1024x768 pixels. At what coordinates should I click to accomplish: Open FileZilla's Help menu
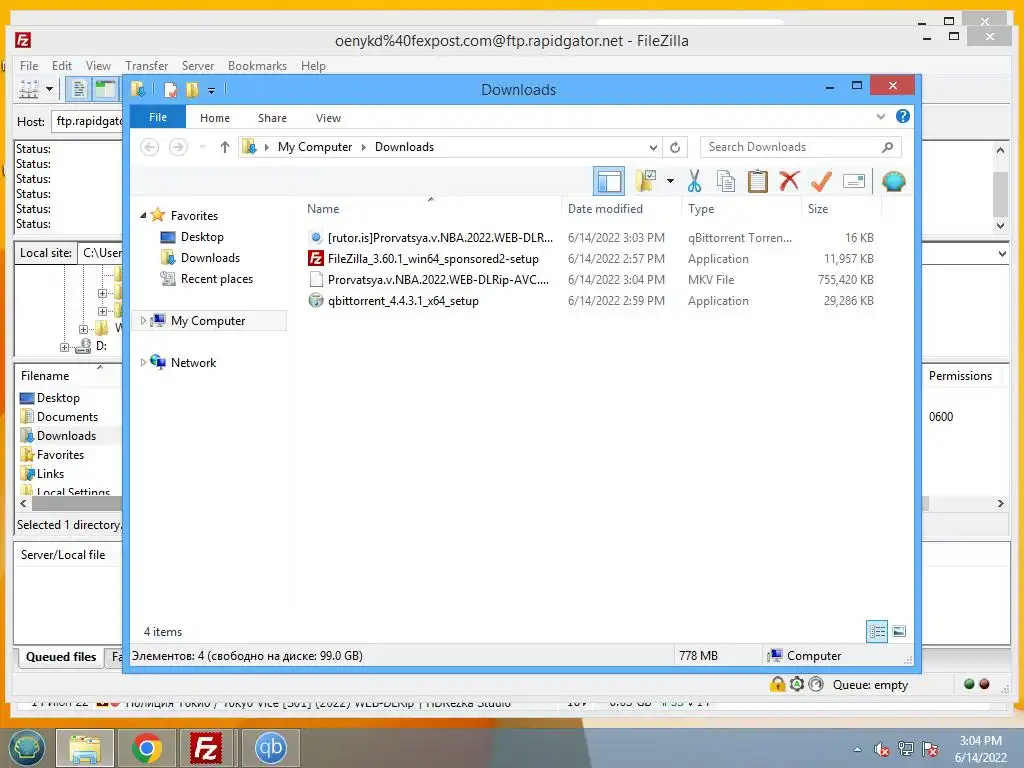pos(313,66)
